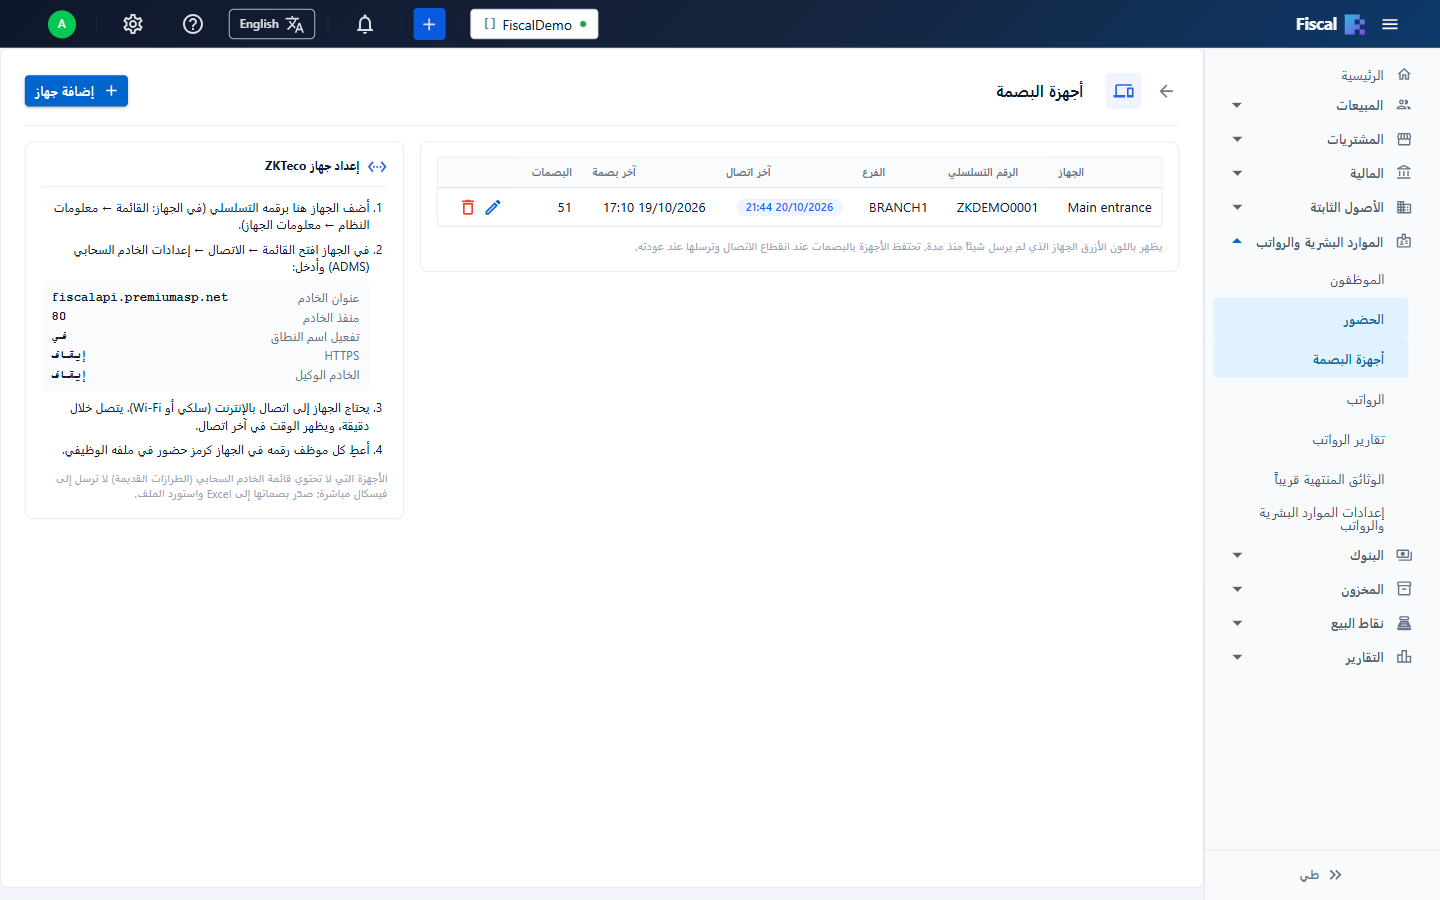
Task: Expand the المبيعات menu arrow
Action: (1237, 105)
